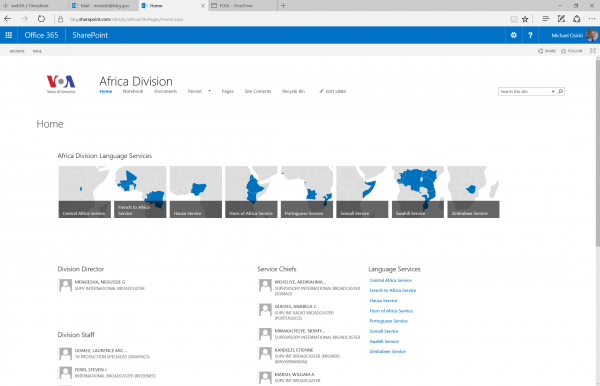This screenshot has width=600, height=386.
Task: Open the Hausa Service link
Action: tap(383, 301)
